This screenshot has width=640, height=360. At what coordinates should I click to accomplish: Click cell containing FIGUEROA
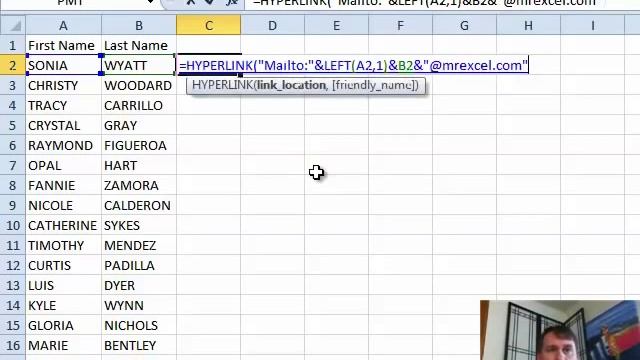[x=139, y=145]
